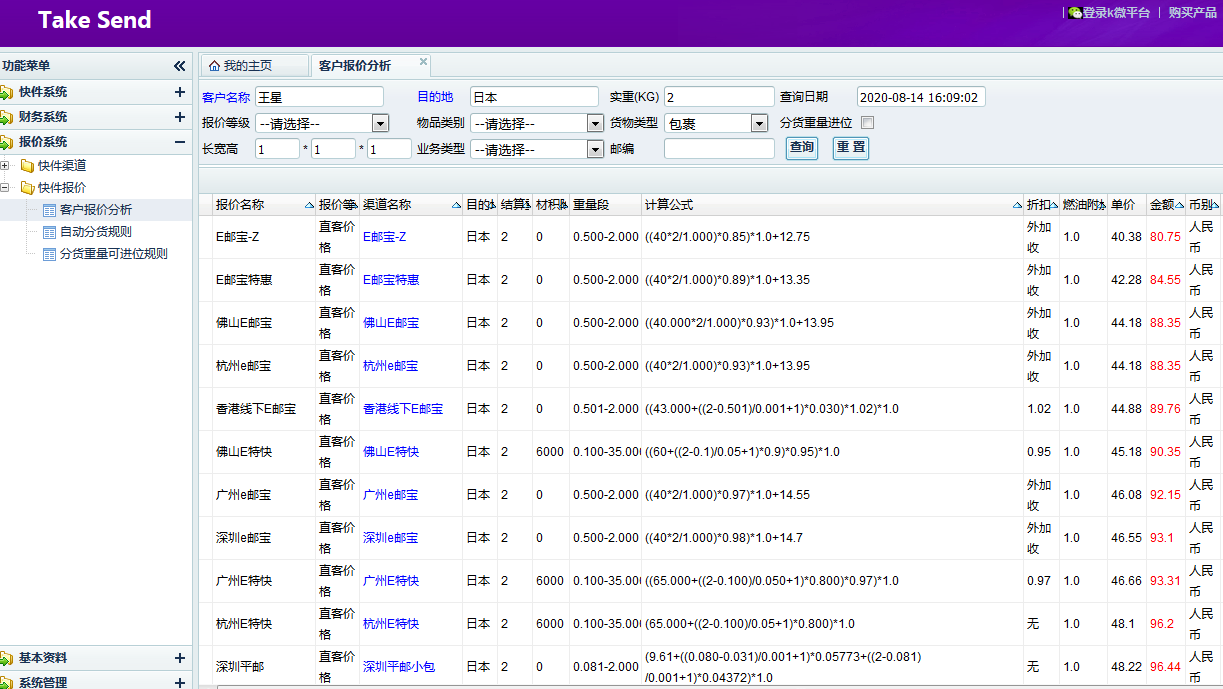Image resolution: width=1223 pixels, height=689 pixels.
Task: Expand 快件系统 using its plus icon
Action: (x=180, y=92)
